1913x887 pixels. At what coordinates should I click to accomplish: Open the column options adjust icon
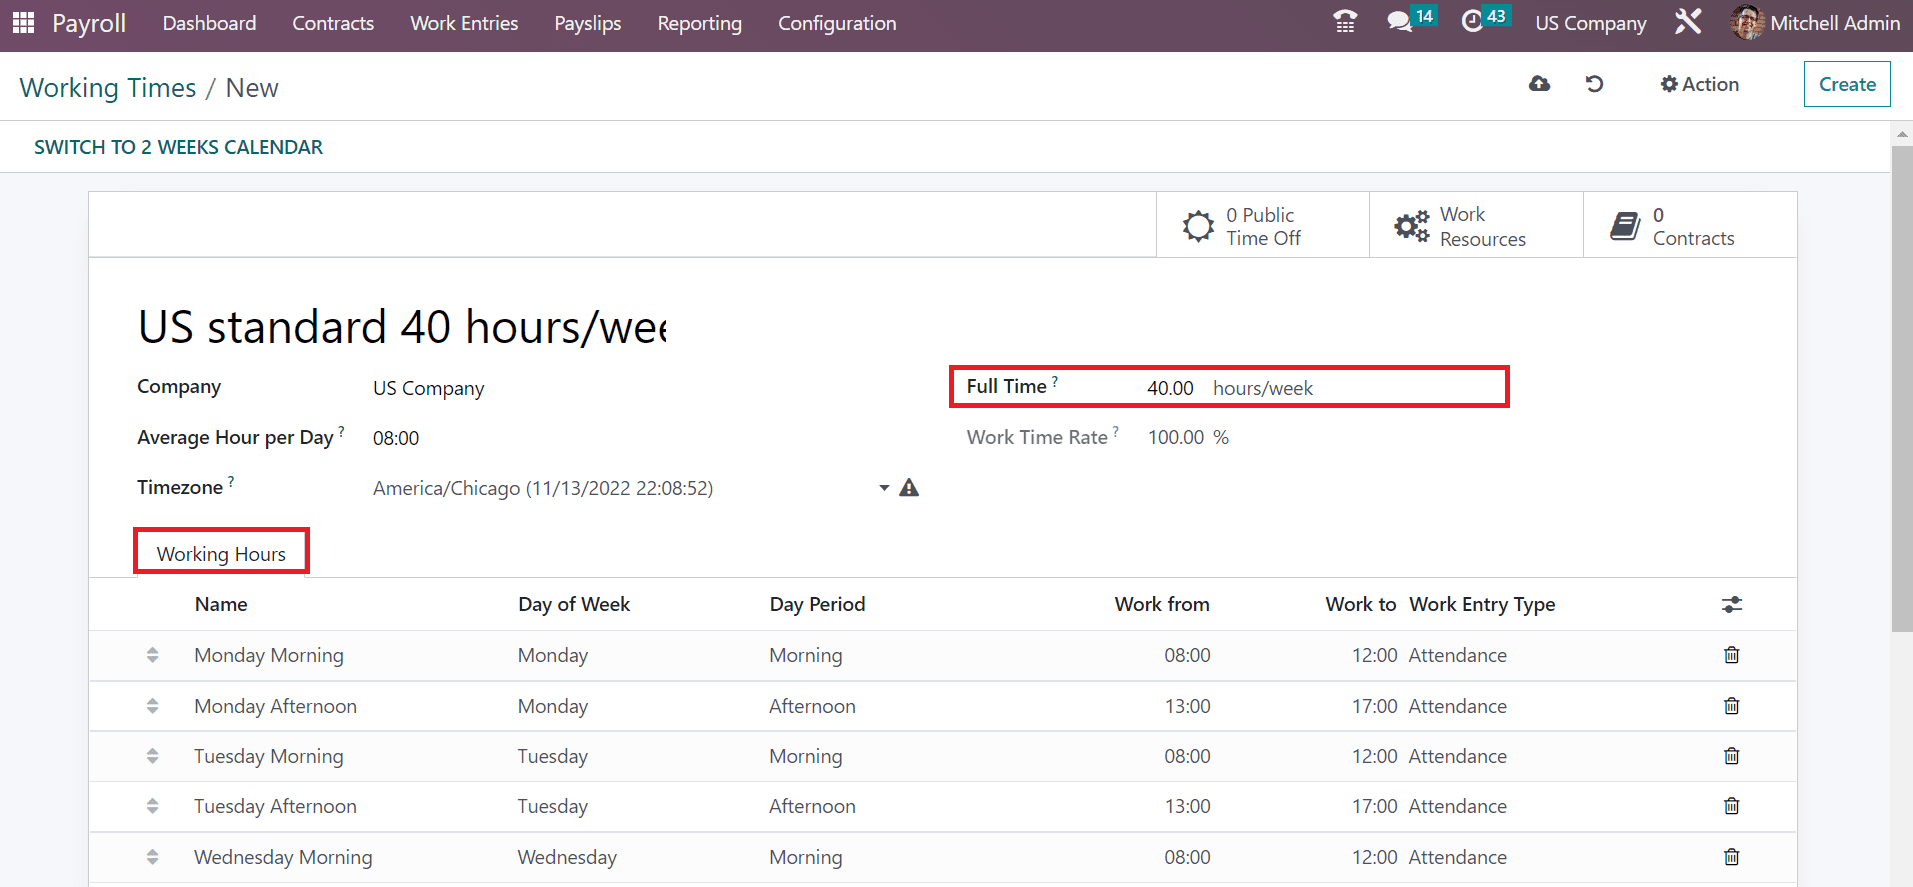[1732, 604]
